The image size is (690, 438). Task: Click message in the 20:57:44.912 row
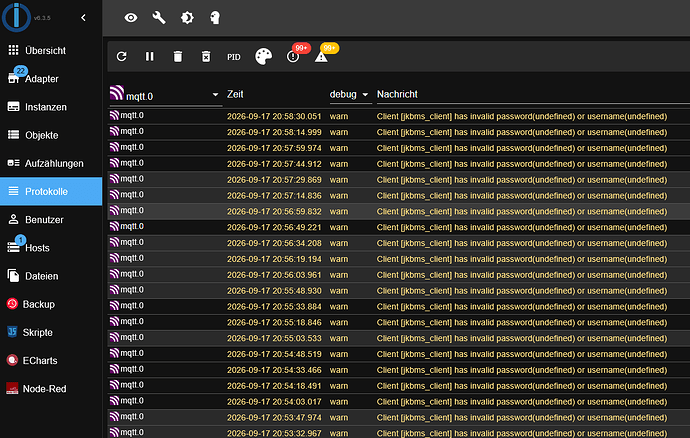[522, 164]
